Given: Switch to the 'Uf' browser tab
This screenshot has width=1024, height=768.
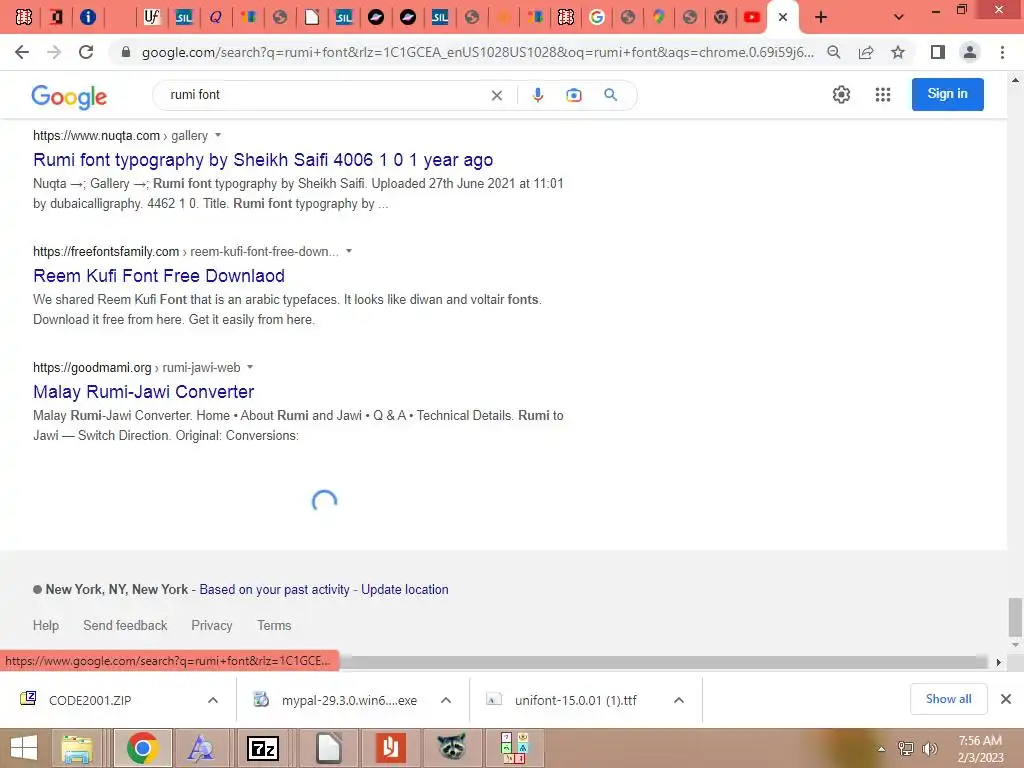Looking at the screenshot, I should click(152, 17).
